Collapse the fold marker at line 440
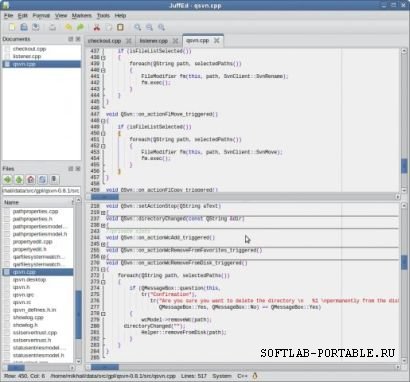 [x=103, y=70]
